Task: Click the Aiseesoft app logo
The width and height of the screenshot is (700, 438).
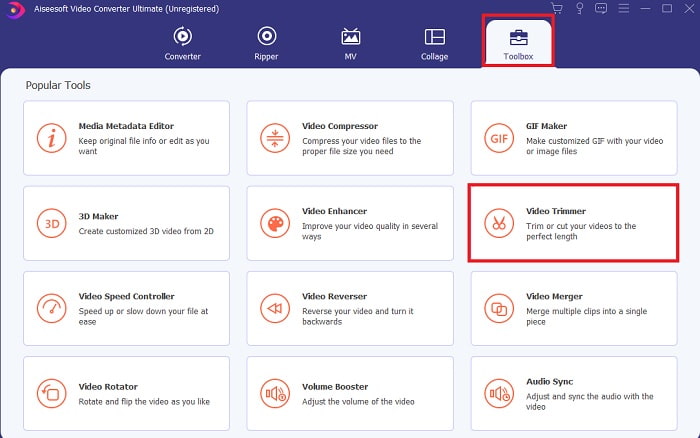Action: click(x=16, y=9)
